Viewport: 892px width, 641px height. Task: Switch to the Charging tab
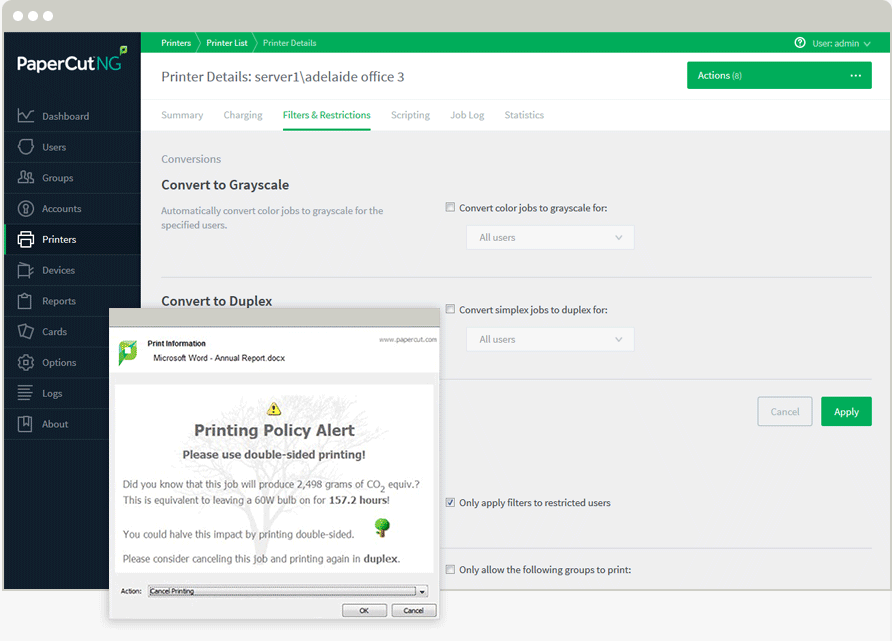click(x=243, y=115)
